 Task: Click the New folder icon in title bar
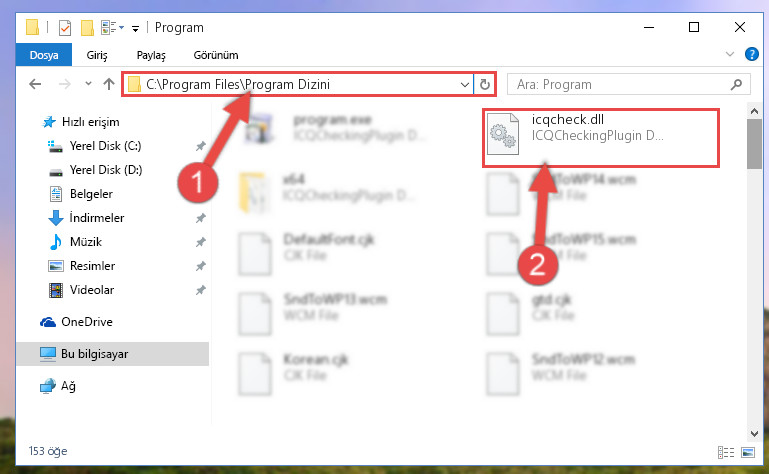click(x=87, y=27)
